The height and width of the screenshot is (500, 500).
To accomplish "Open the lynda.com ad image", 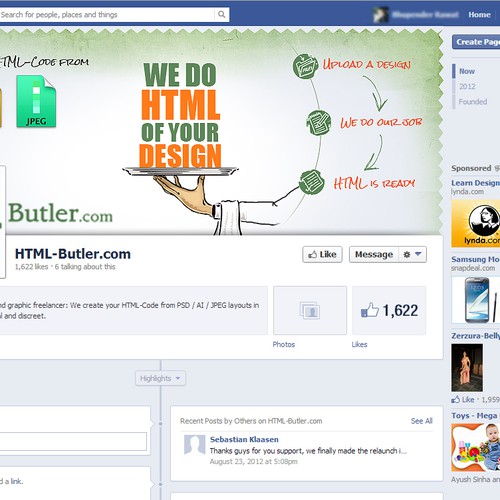I will pyautogui.click(x=476, y=223).
